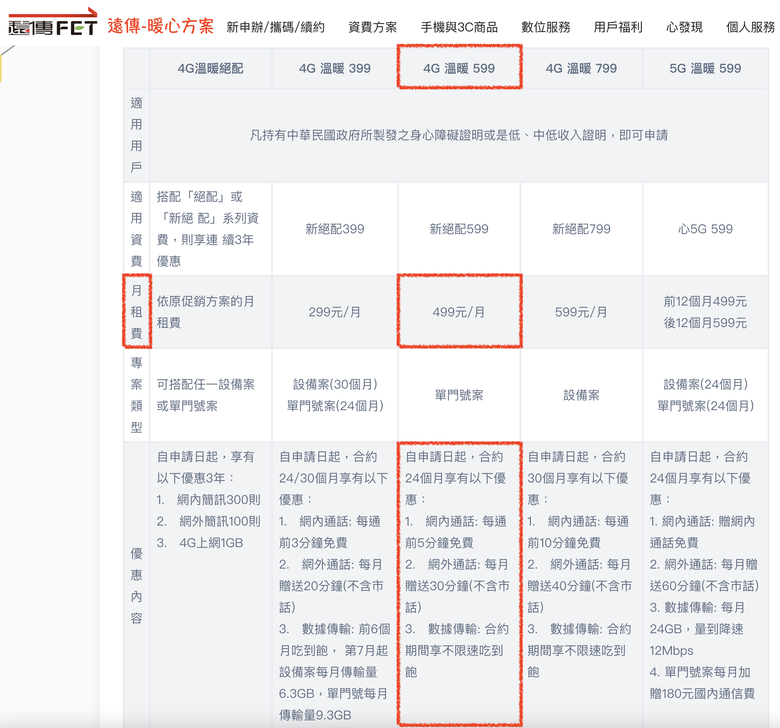Open the 遠傳-暖心方案 page title link
This screenshot has height=728, width=780.
pyautogui.click(x=161, y=26)
